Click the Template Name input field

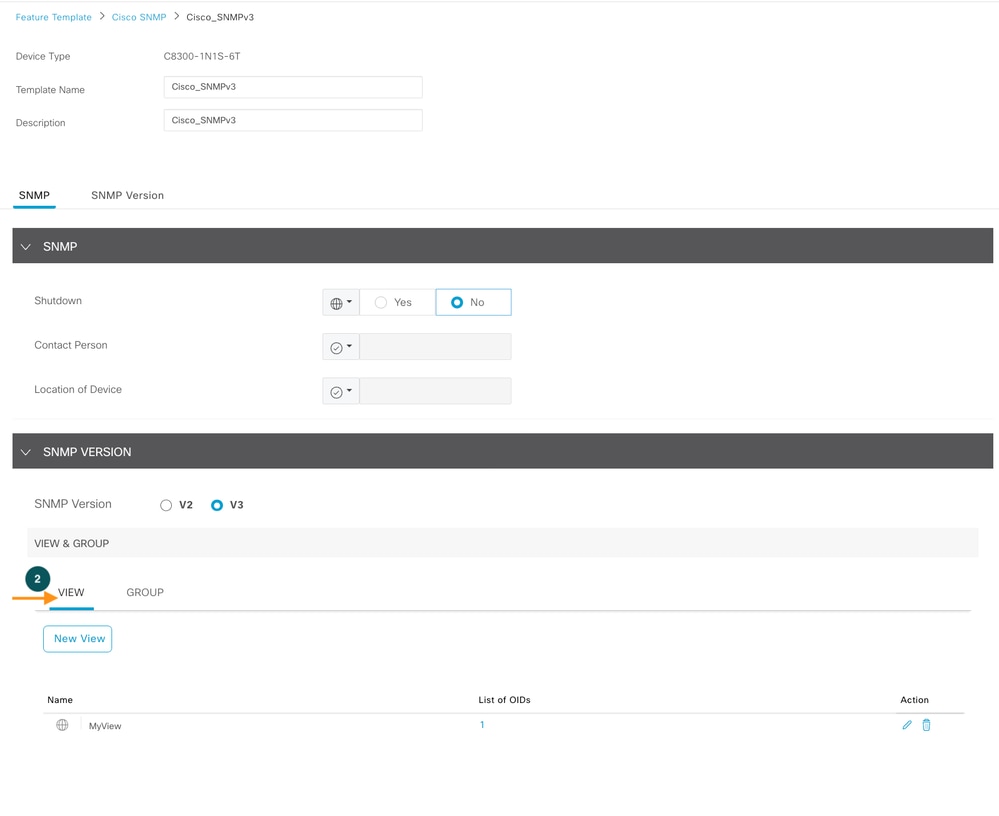coord(293,87)
